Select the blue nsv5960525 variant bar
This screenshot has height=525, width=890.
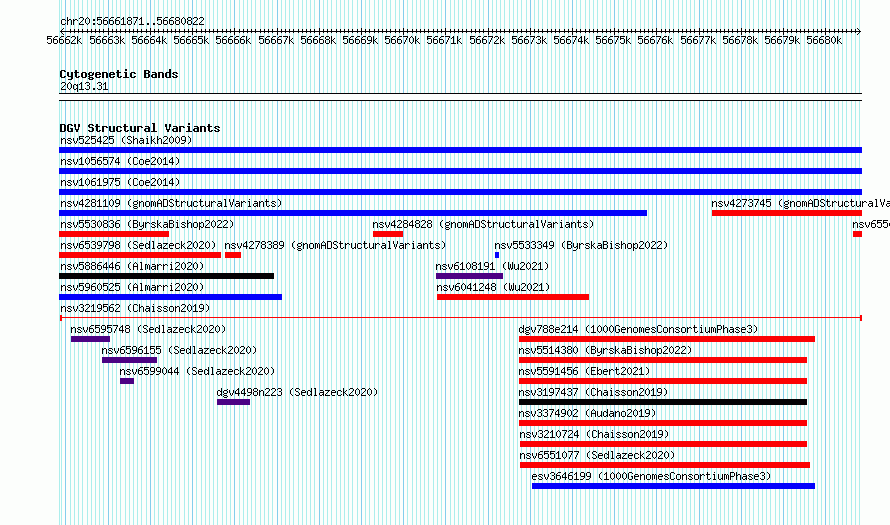[170, 297]
